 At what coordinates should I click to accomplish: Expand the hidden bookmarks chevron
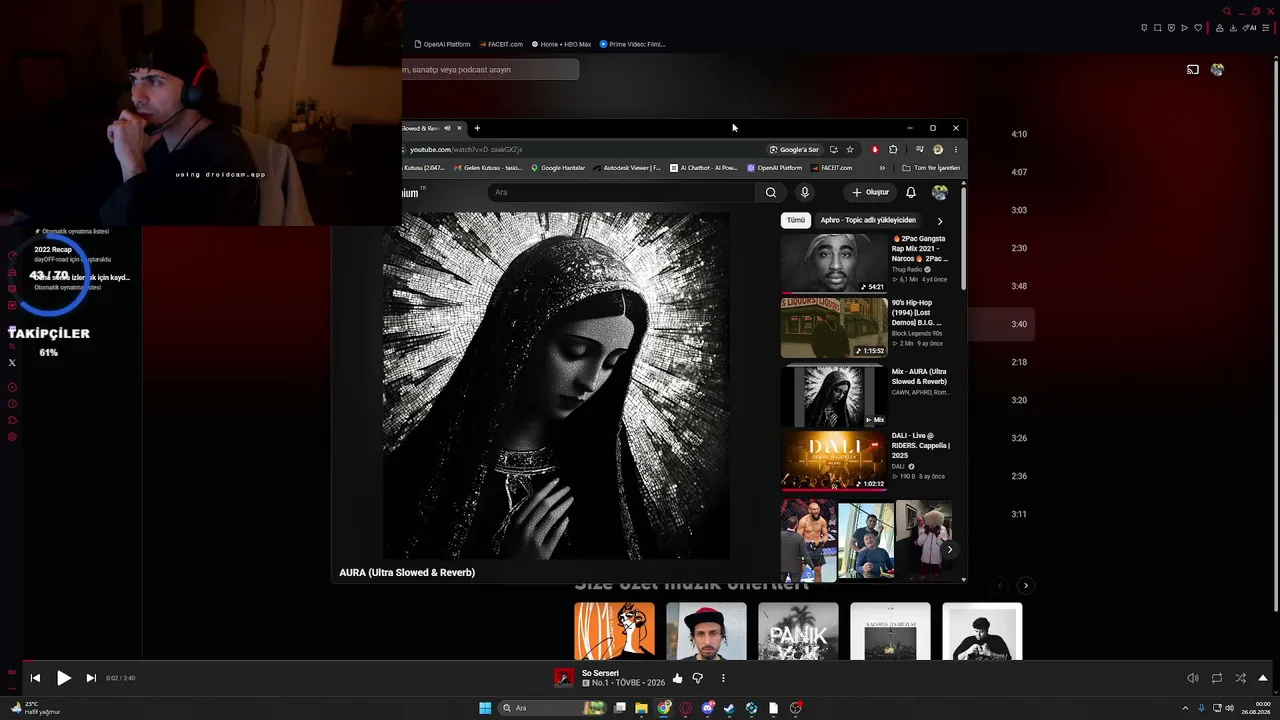coord(882,168)
